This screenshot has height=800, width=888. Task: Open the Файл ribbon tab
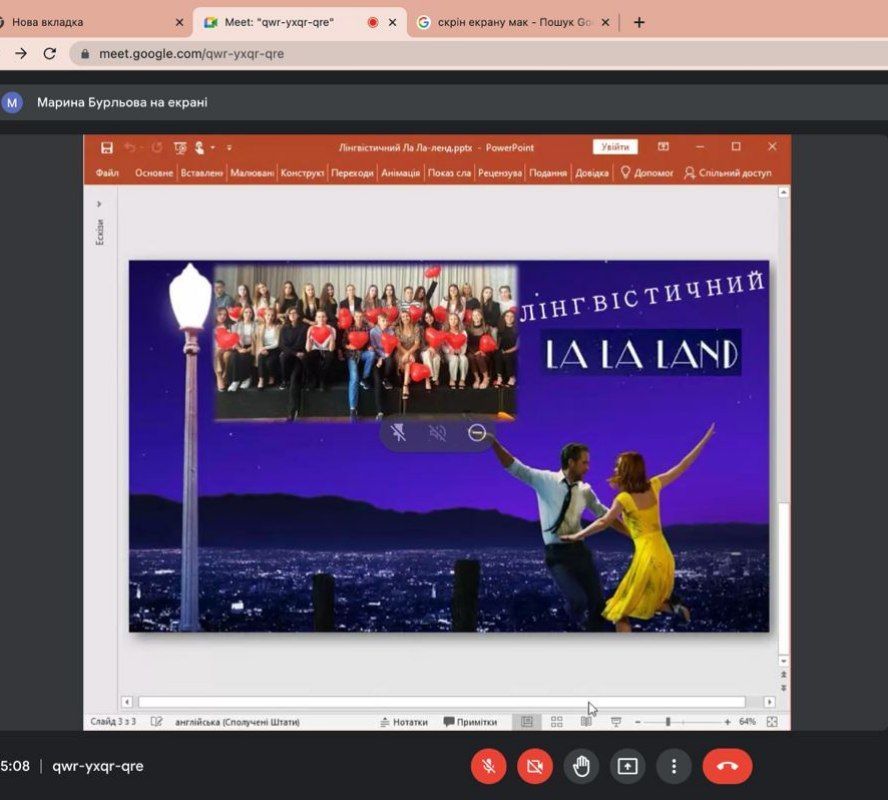coord(107,173)
